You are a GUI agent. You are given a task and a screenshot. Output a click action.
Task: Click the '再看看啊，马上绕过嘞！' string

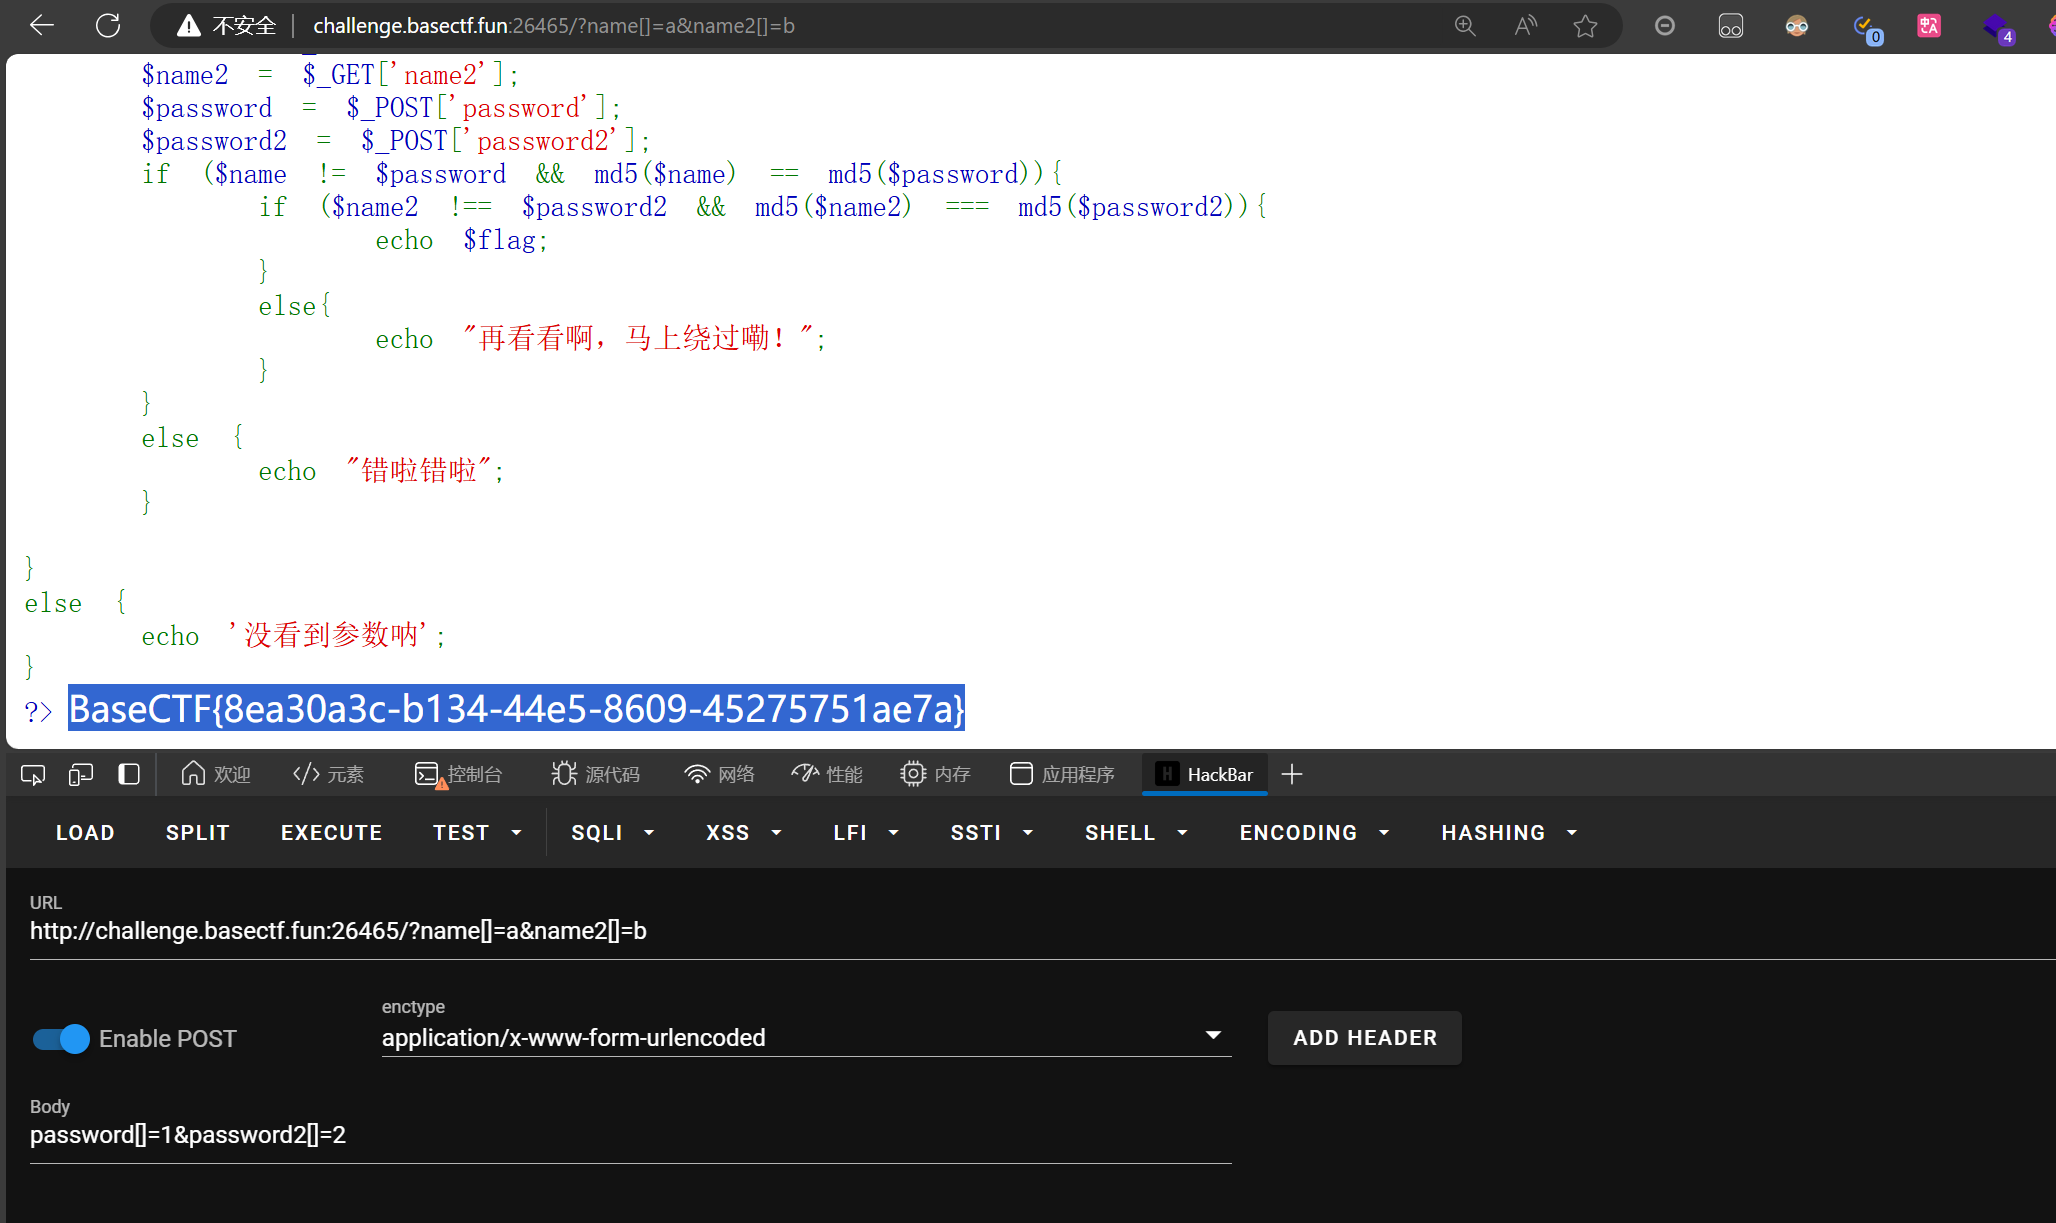(x=638, y=338)
